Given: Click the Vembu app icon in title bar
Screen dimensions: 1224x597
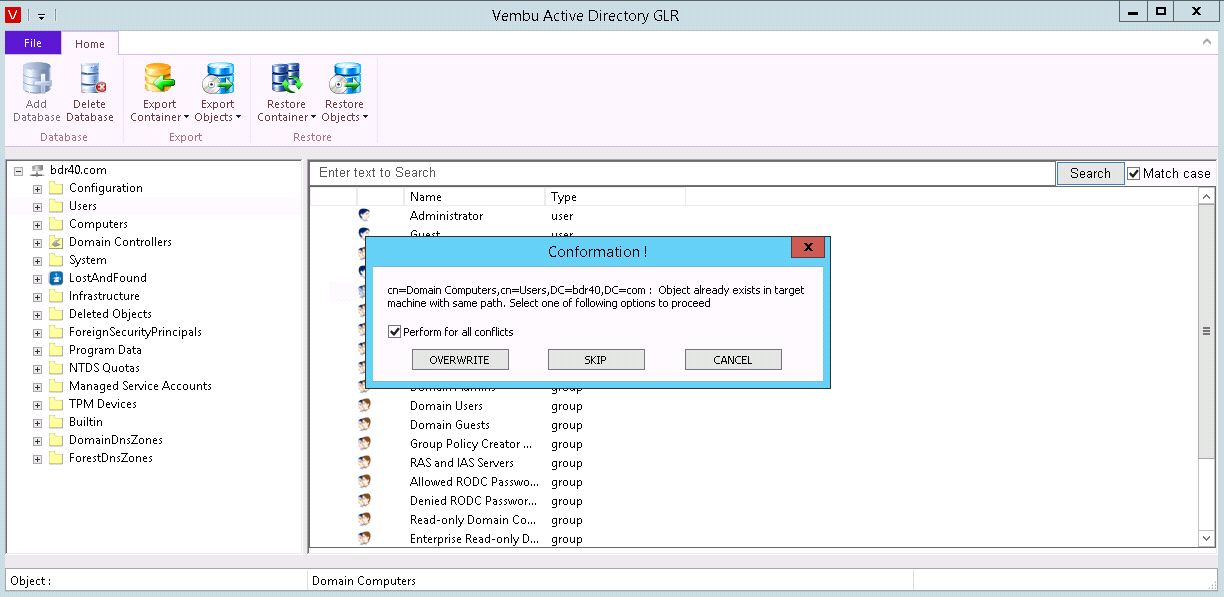Looking at the screenshot, I should tap(14, 15).
